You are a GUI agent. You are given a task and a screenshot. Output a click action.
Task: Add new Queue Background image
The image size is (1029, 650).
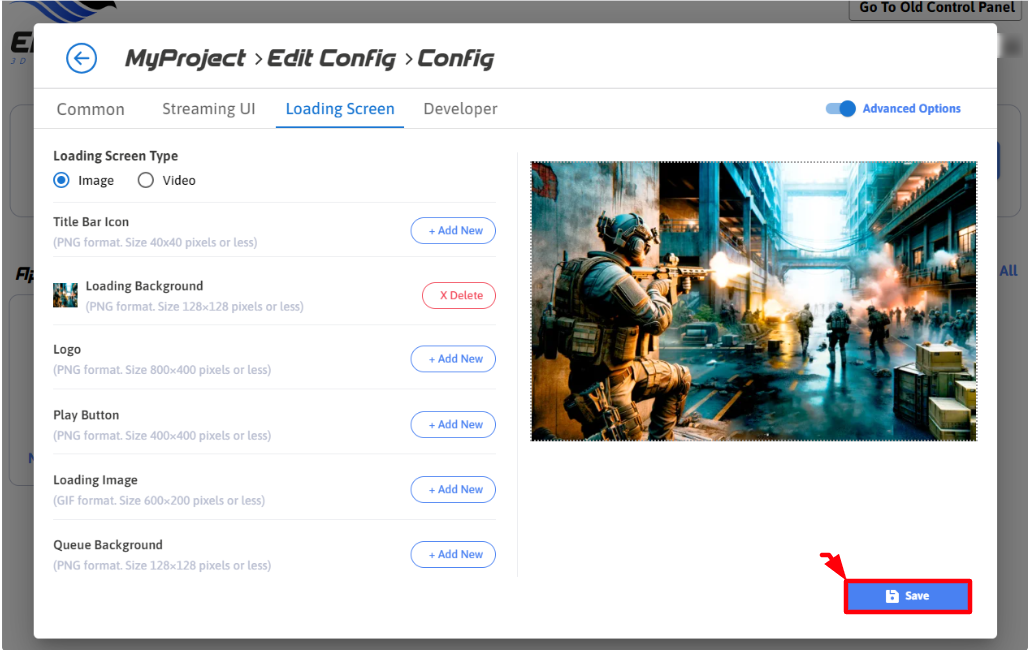pyautogui.click(x=453, y=555)
